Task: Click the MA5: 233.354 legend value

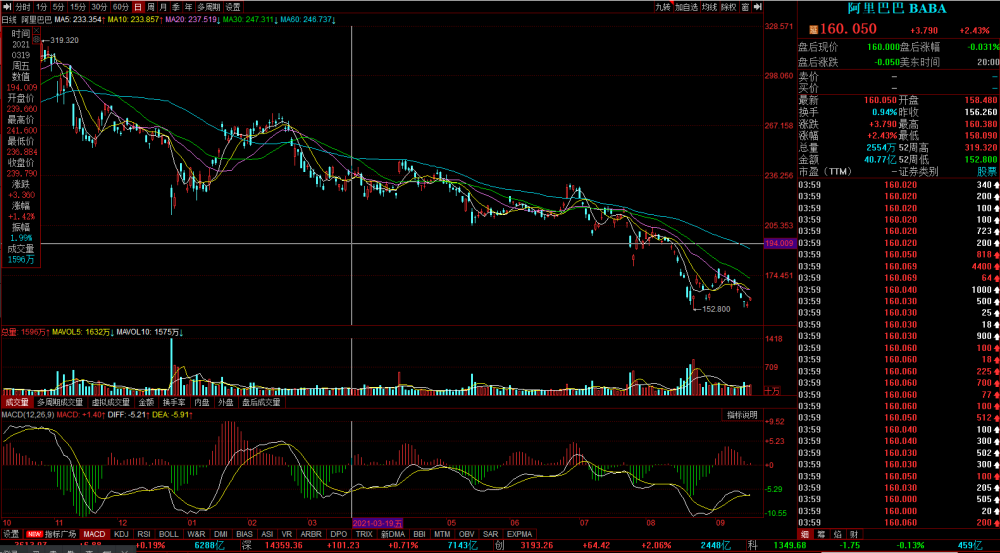Action: pos(78,20)
